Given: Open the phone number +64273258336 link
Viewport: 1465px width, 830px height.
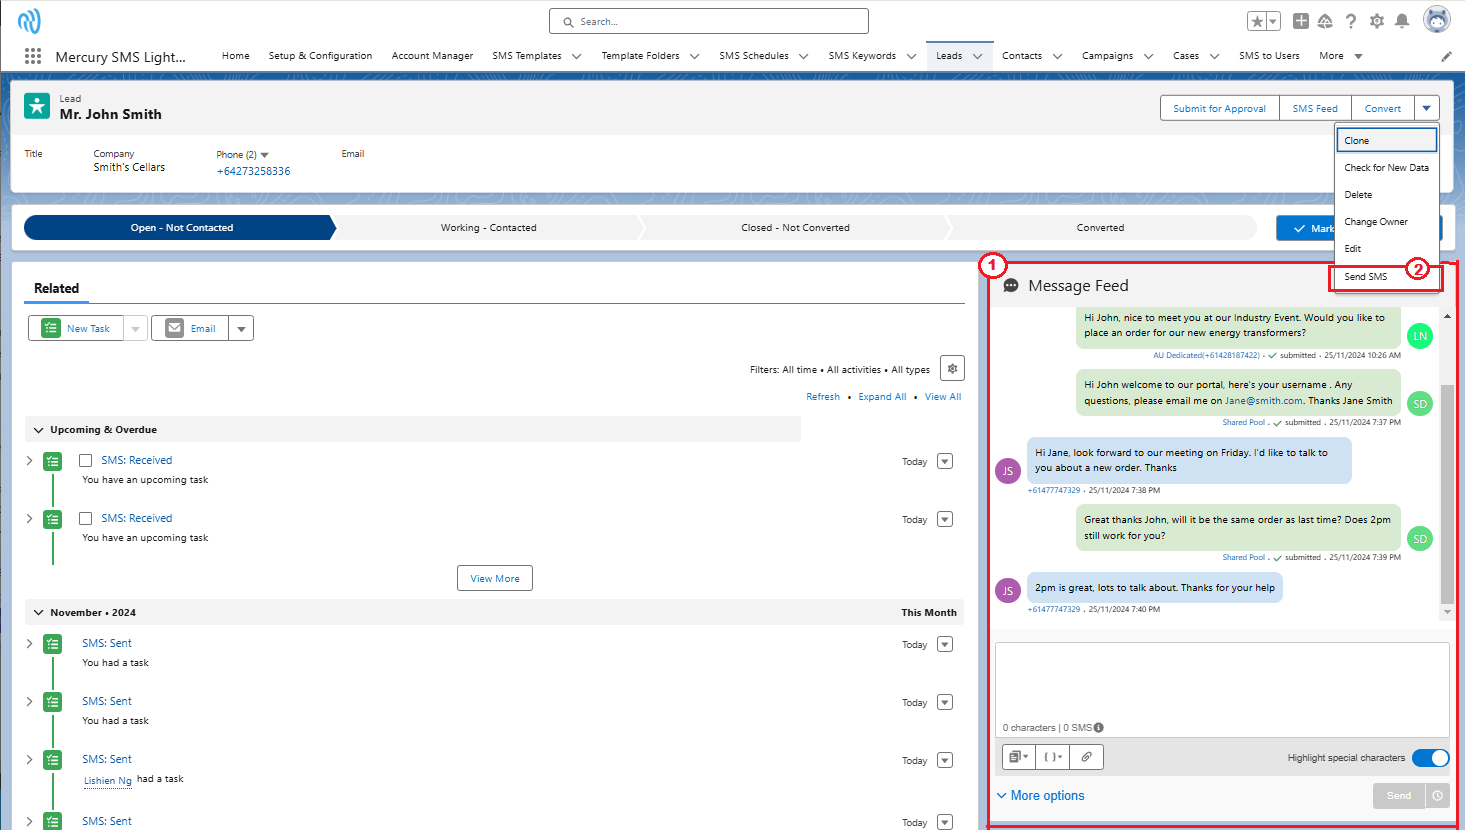Looking at the screenshot, I should tap(253, 171).
